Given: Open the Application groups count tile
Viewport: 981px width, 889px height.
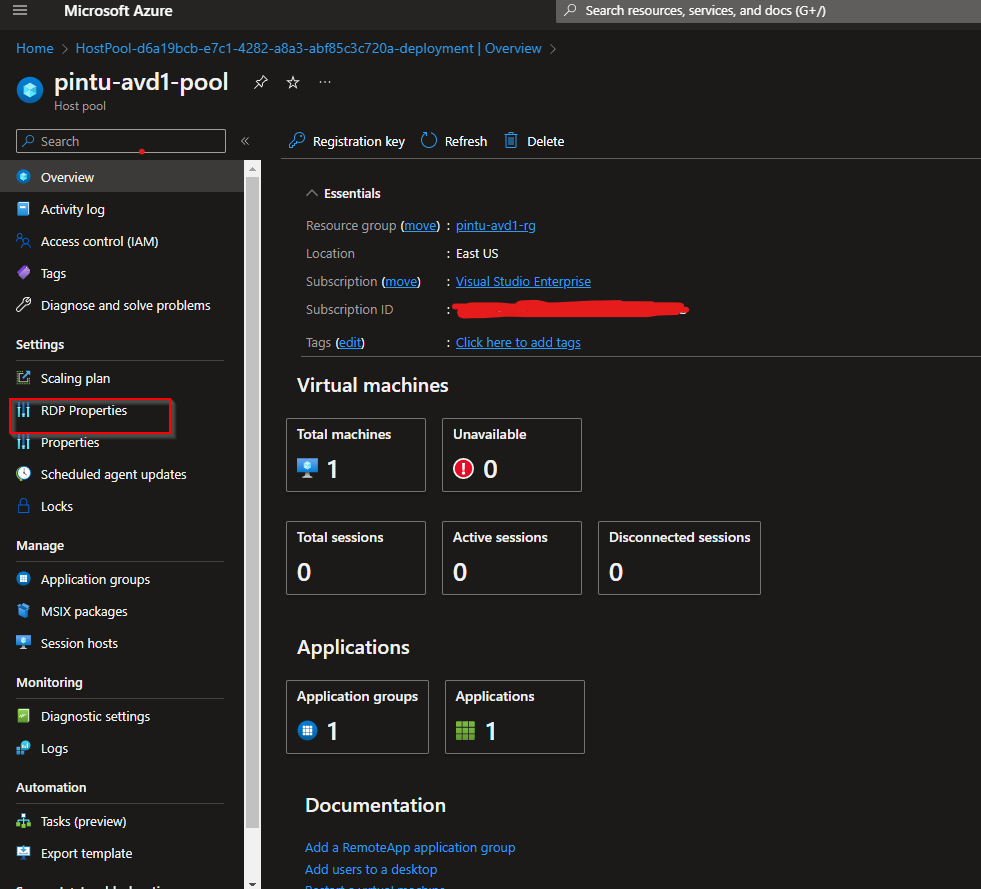Looking at the screenshot, I should (x=357, y=717).
